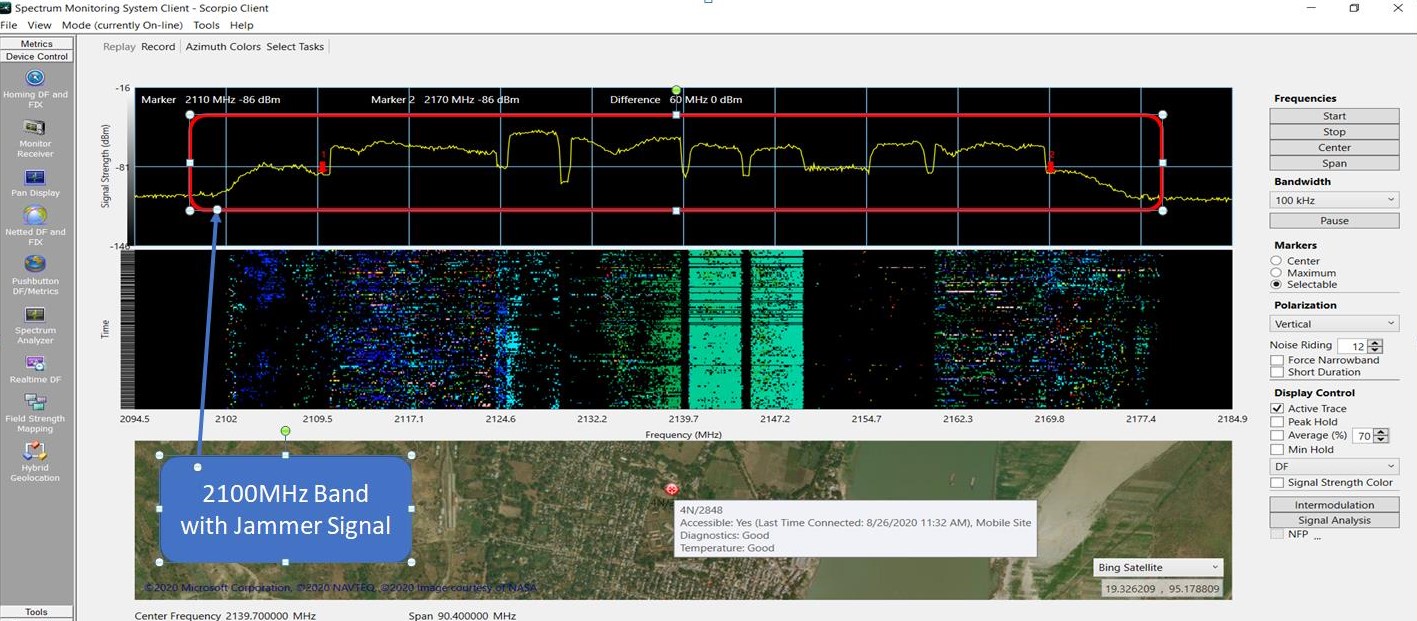The image size is (1417, 621).
Task: Open the Field Strength Mapping tool
Action: (35, 413)
